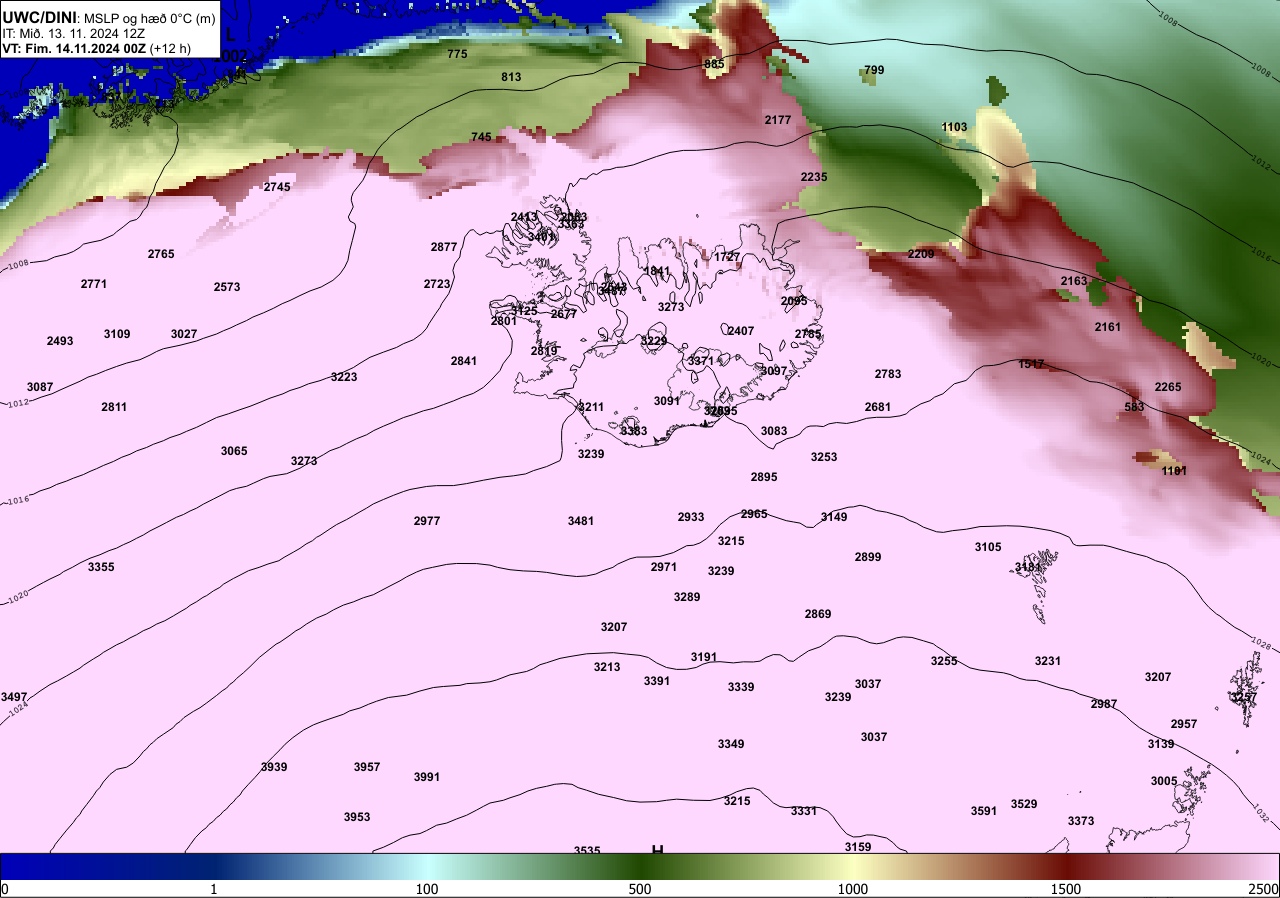This screenshot has height=898, width=1280.
Task: Click the height value 1103
Action: (x=955, y=127)
